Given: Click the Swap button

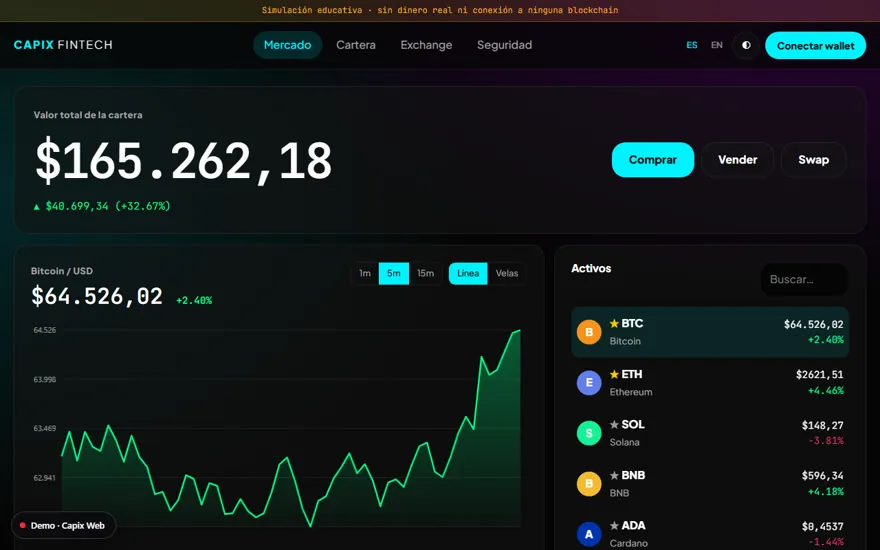Looking at the screenshot, I should coord(813,160).
